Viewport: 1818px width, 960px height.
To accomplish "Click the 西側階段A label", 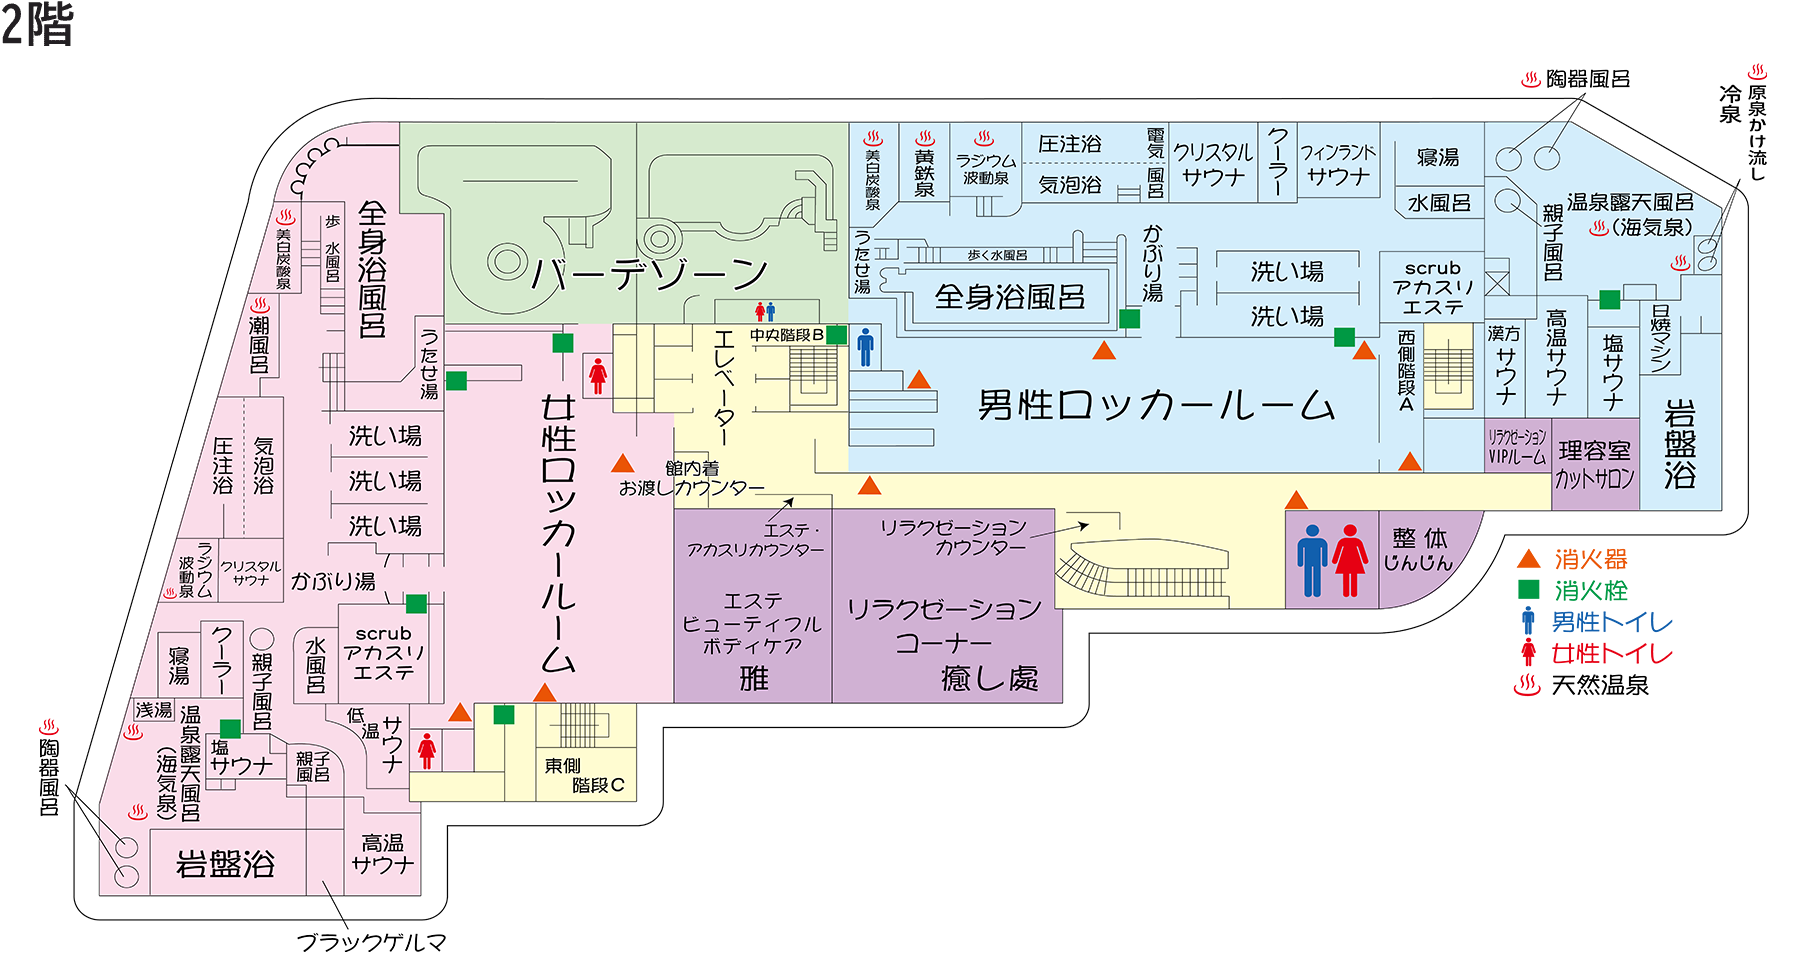I will (x=1406, y=371).
